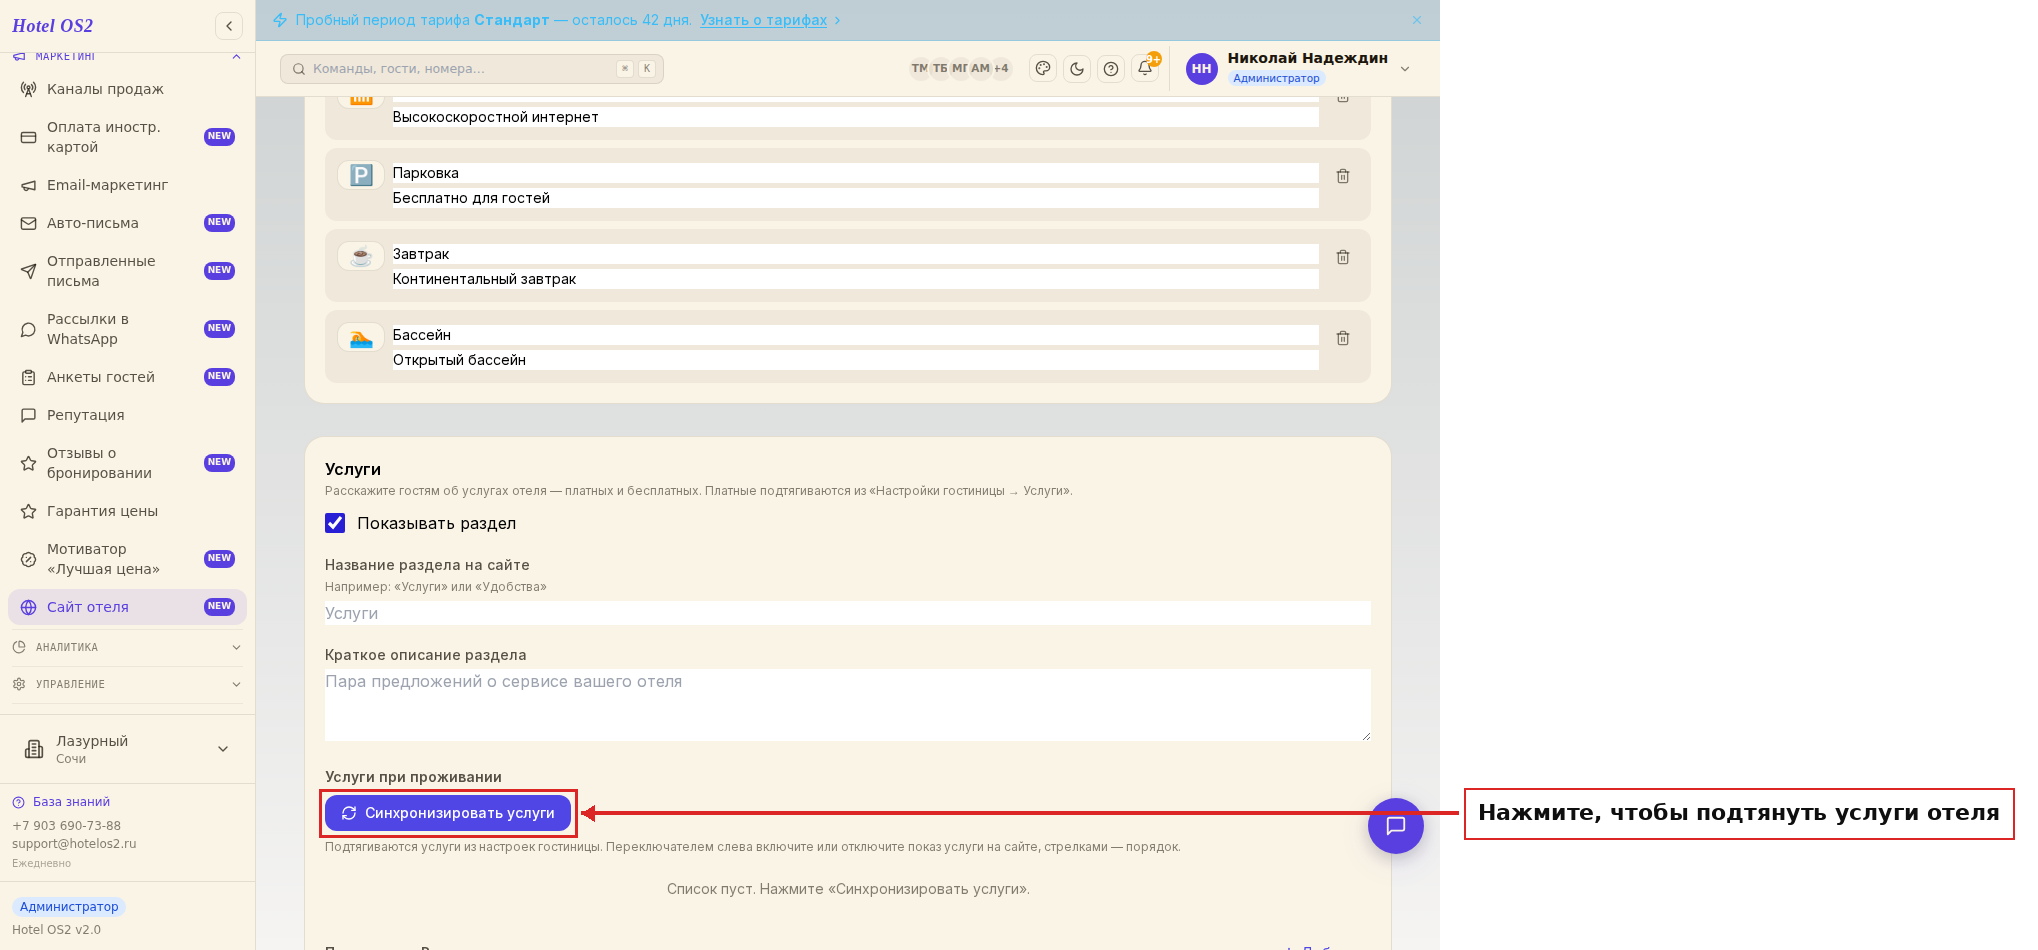
Task: Click Синхронизировать услуги button
Action: [x=448, y=813]
